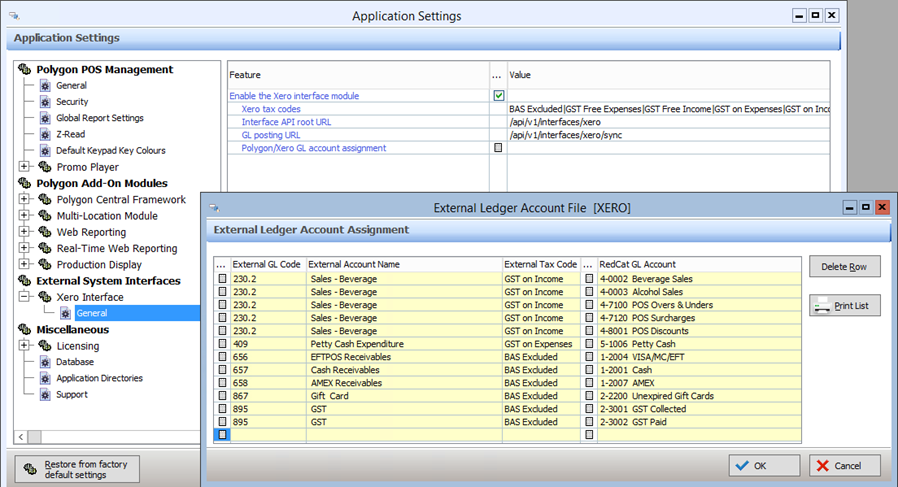This screenshot has width=898, height=487.
Task: Click the Database gear icon
Action: tap(45, 362)
